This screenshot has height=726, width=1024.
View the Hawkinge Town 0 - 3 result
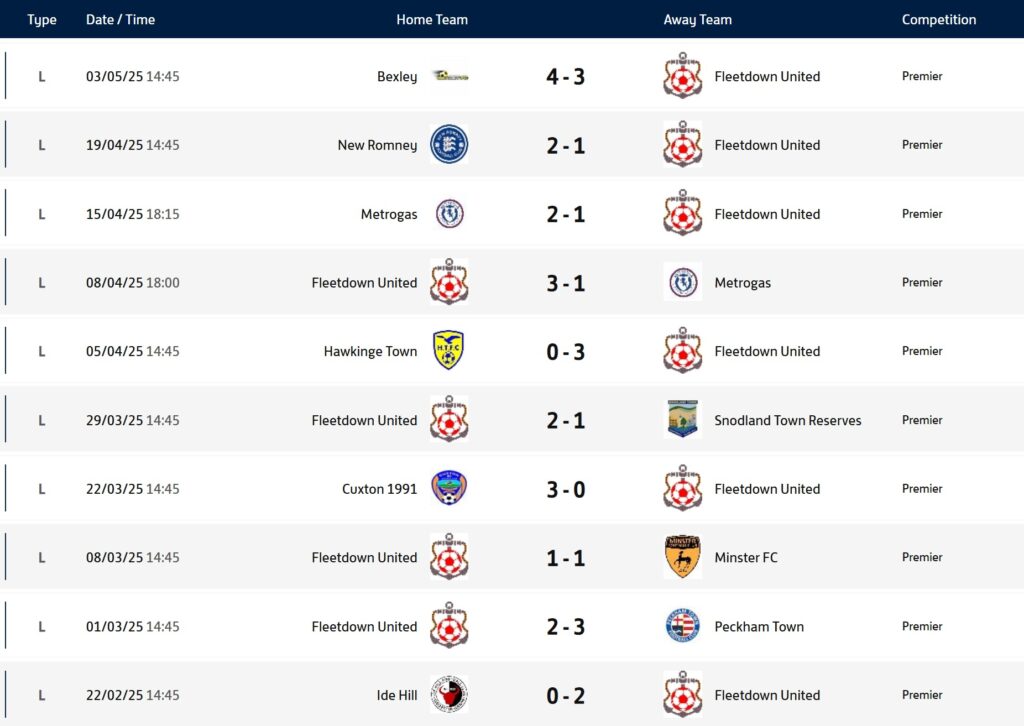pyautogui.click(x=566, y=352)
